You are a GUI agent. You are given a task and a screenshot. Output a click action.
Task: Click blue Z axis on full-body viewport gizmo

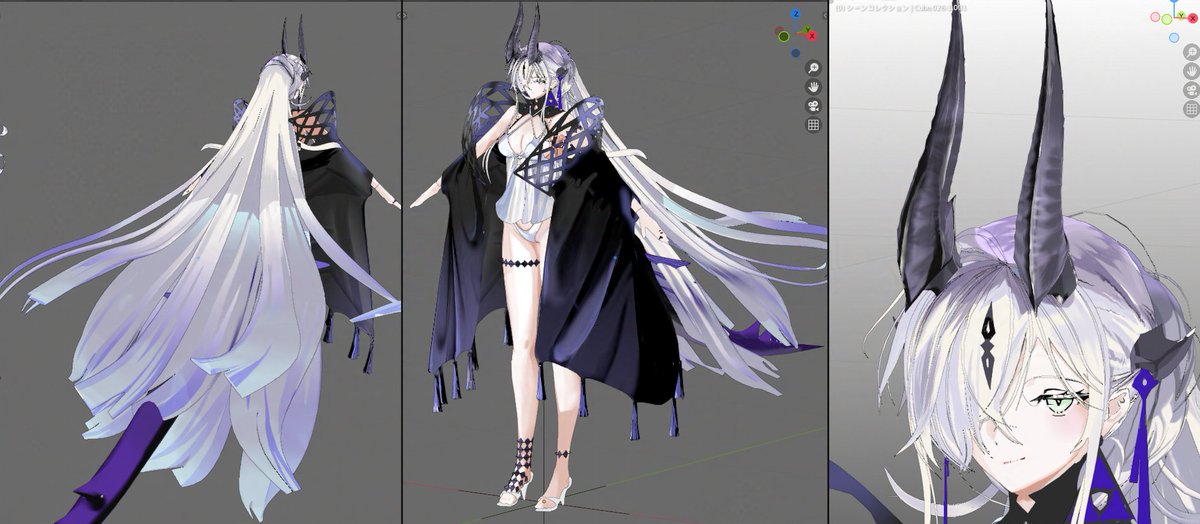pos(795,13)
